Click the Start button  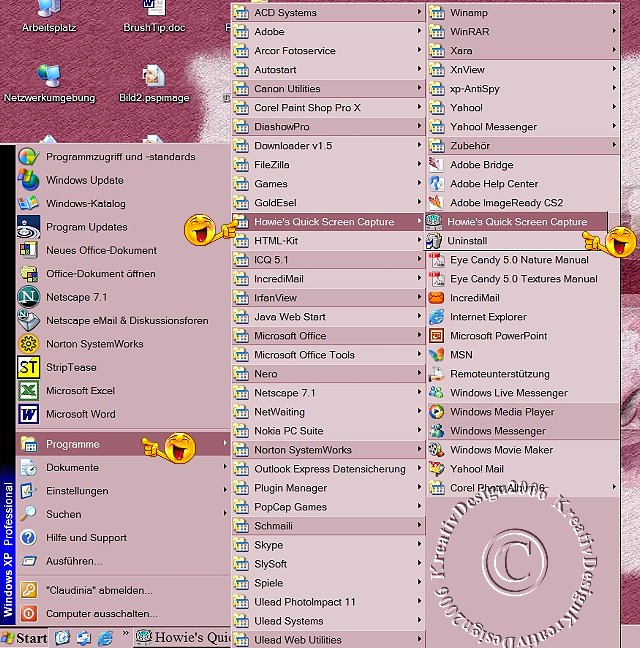coord(24,638)
